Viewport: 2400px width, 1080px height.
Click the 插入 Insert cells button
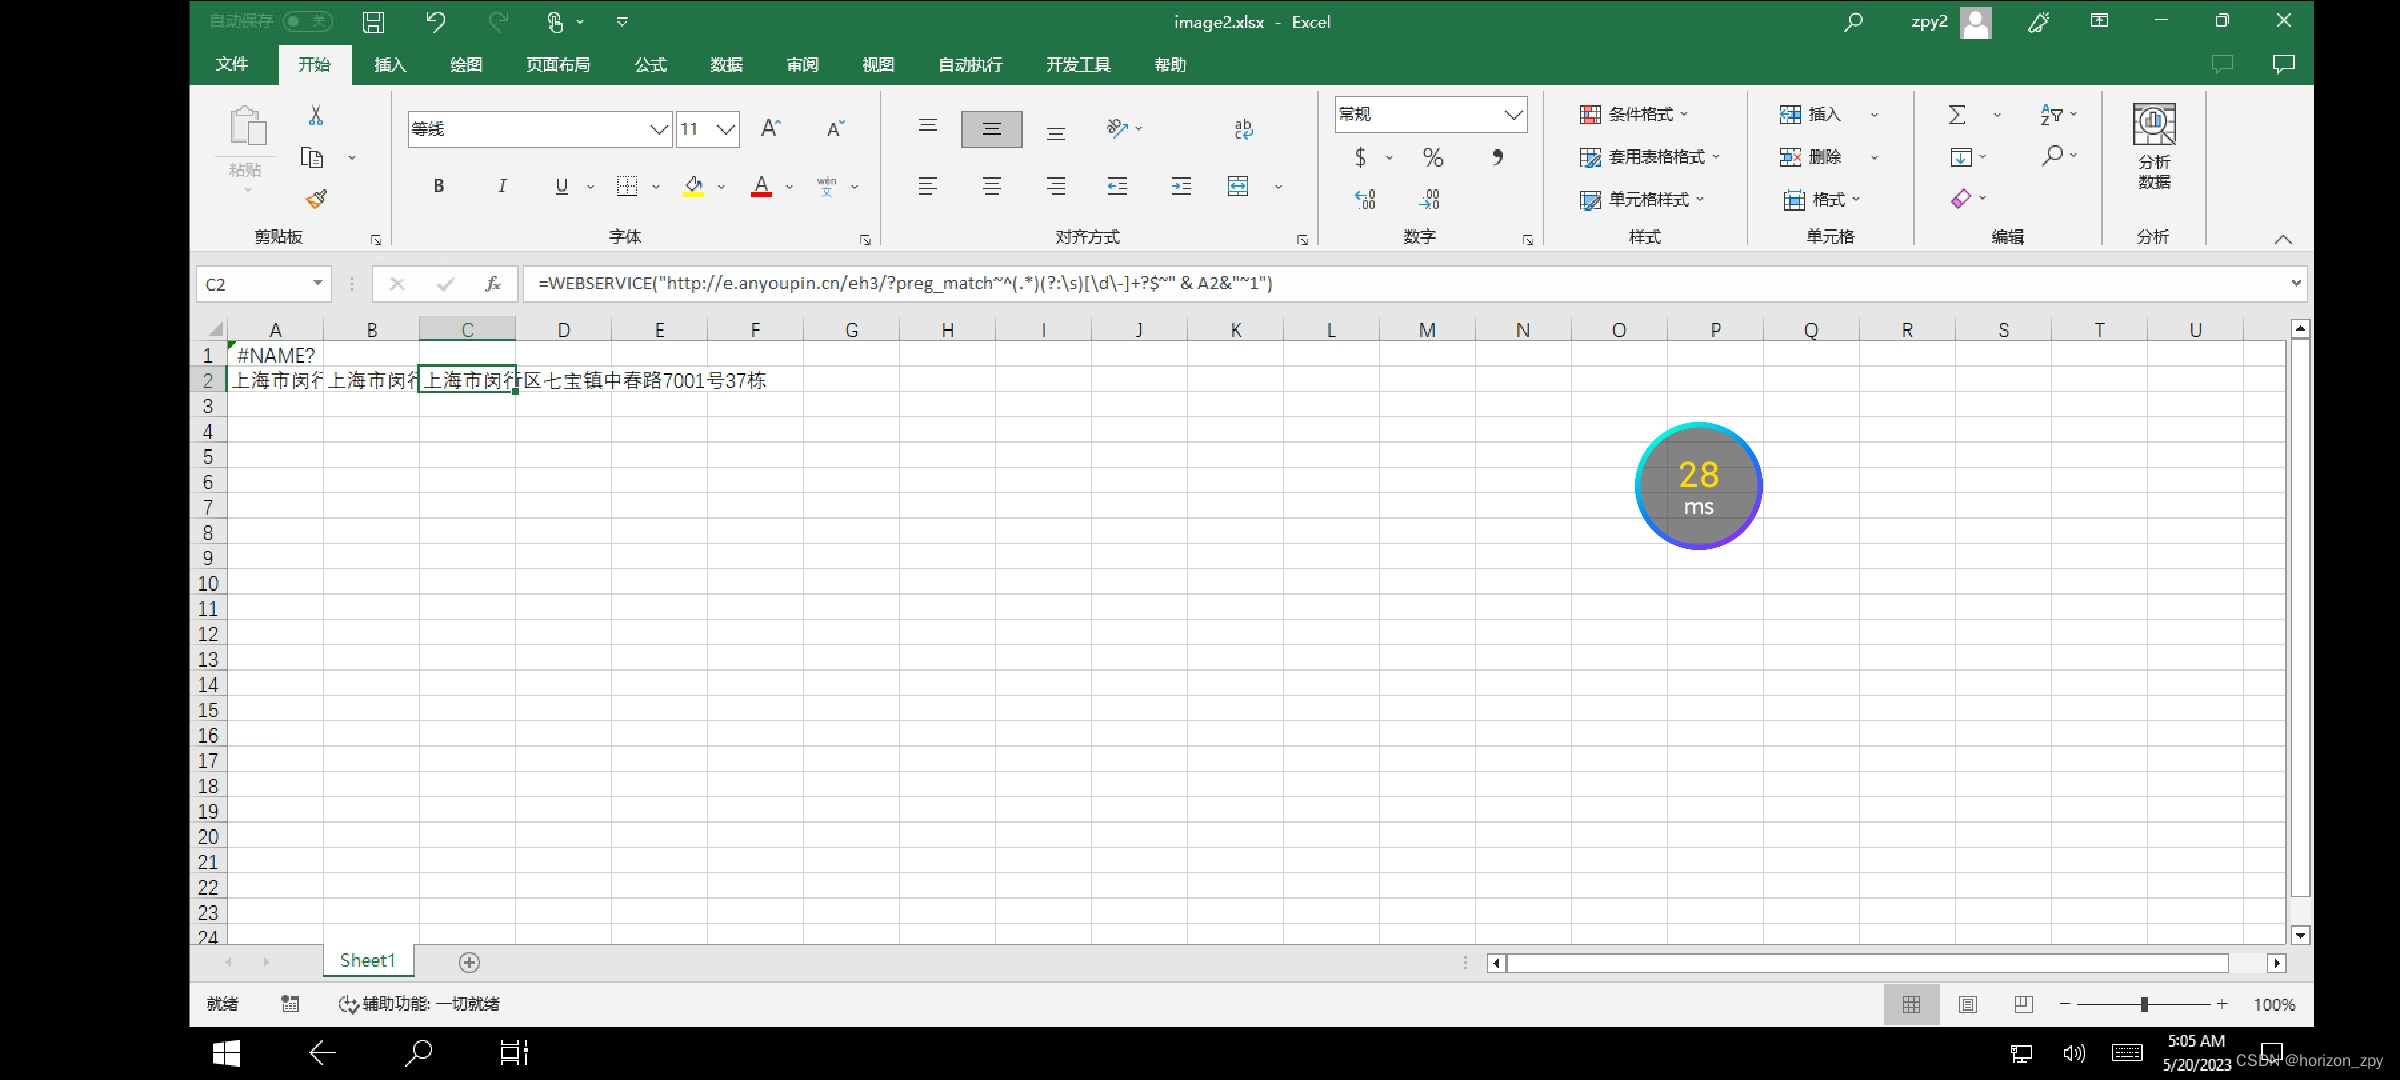pyautogui.click(x=1811, y=114)
